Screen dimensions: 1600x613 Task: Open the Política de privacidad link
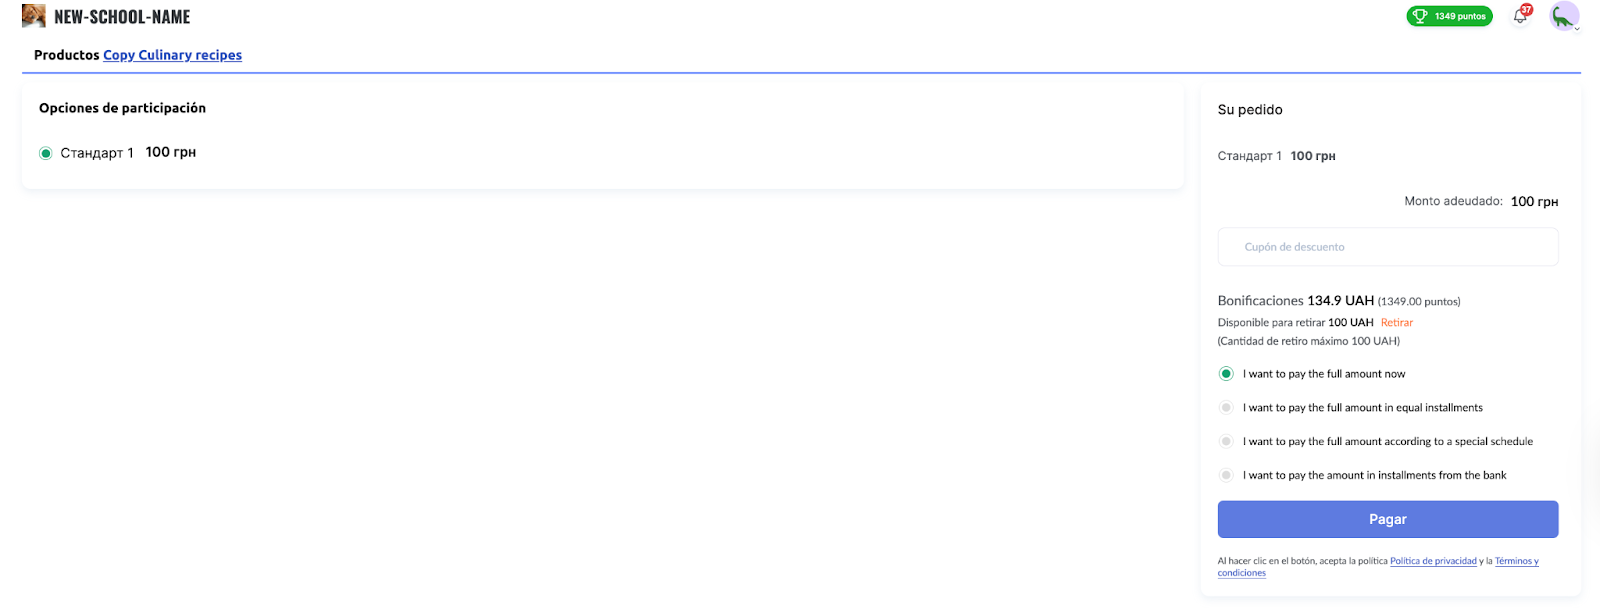point(1433,561)
